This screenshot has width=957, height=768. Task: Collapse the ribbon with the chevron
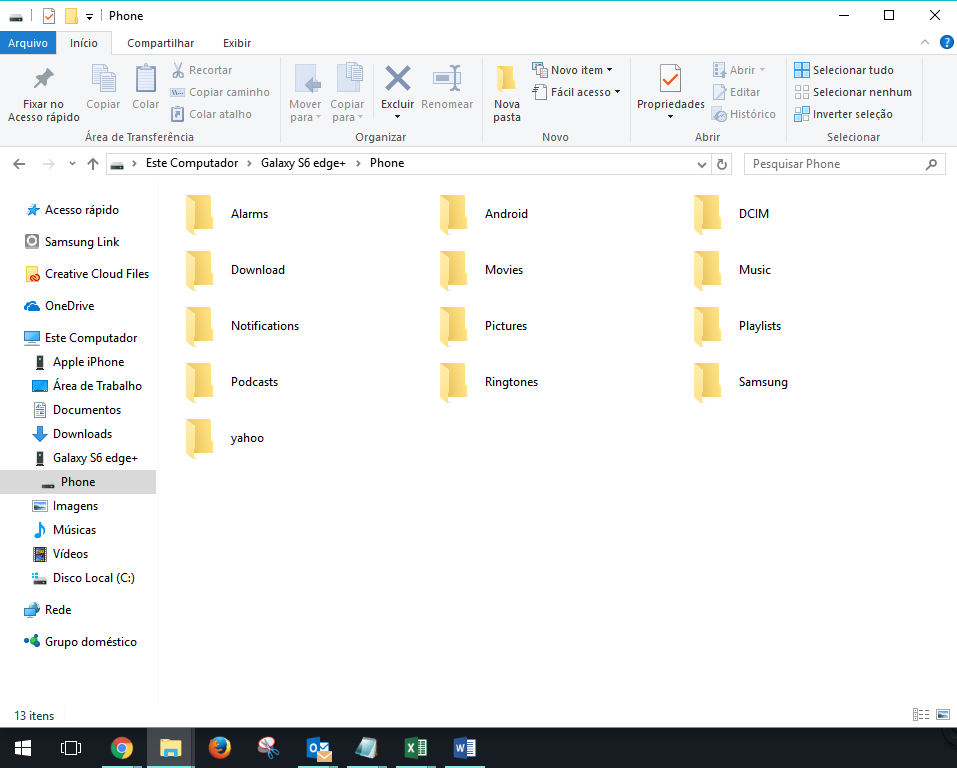pos(925,42)
